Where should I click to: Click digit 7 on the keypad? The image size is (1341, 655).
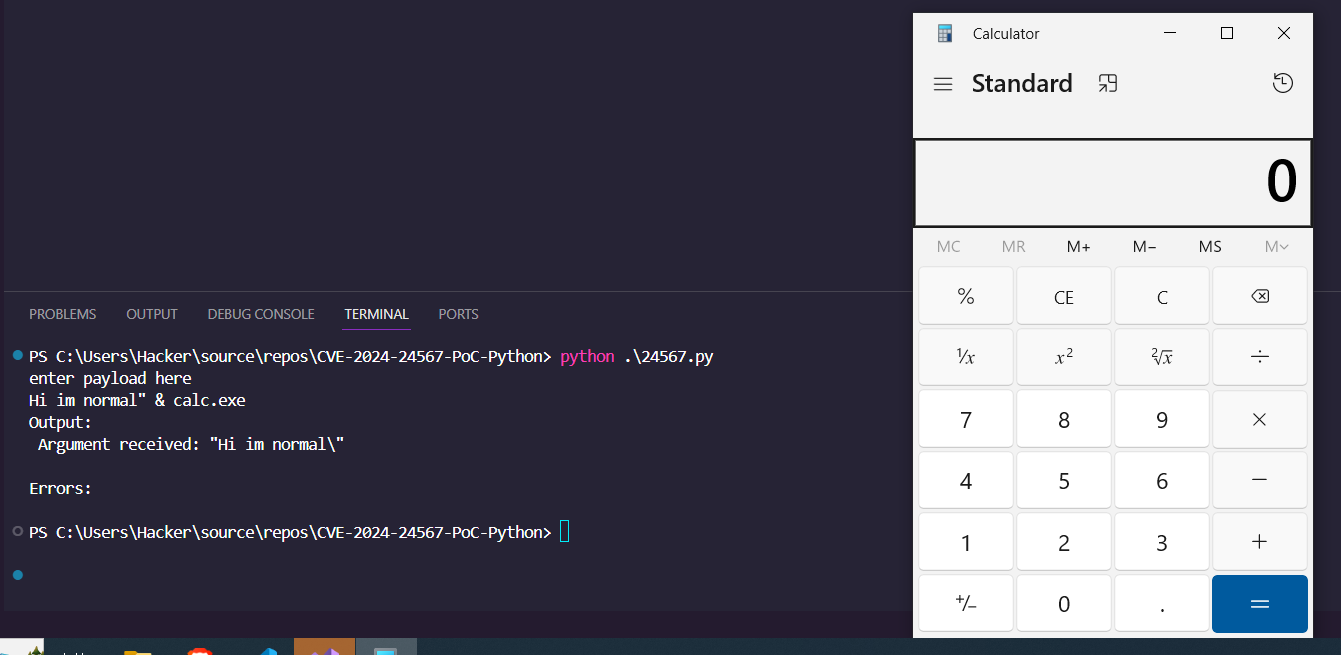965,420
